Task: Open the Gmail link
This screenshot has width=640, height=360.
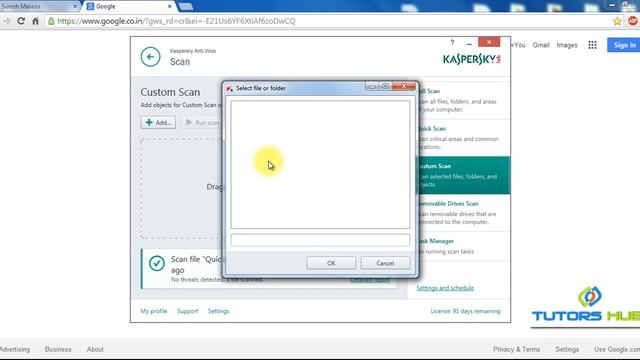Action: (541, 45)
